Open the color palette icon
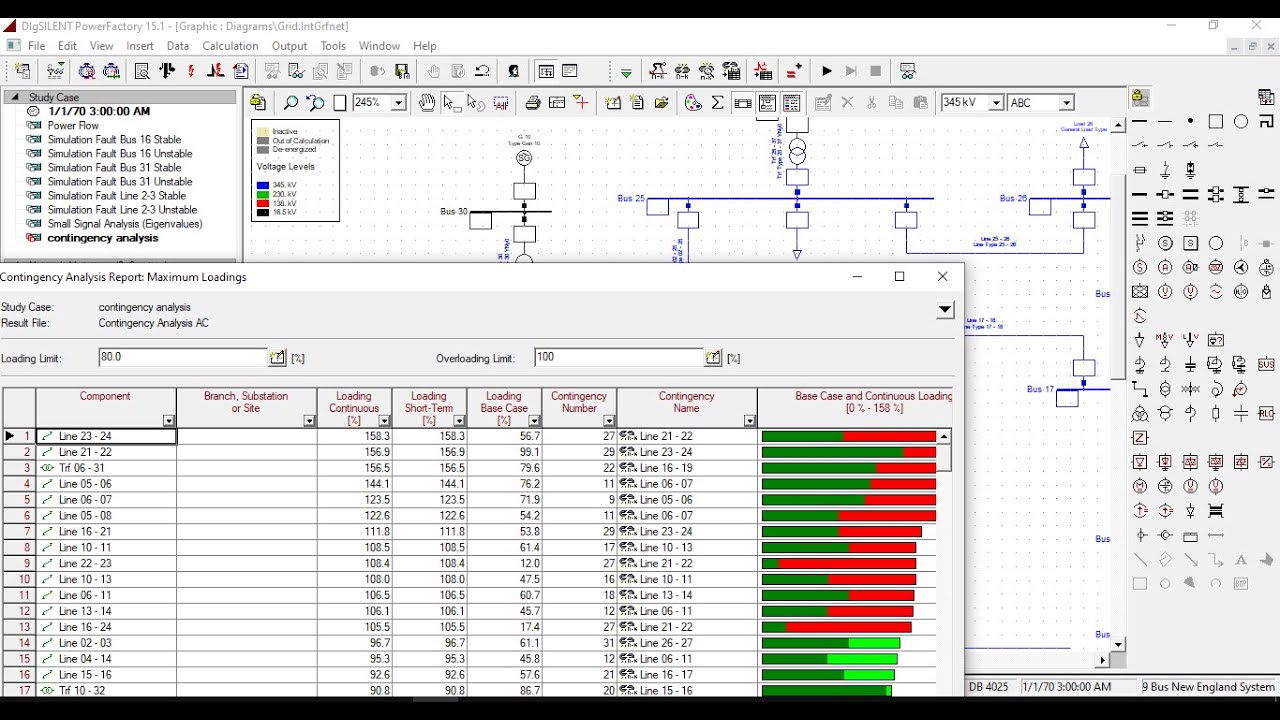 pyautogui.click(x=693, y=103)
